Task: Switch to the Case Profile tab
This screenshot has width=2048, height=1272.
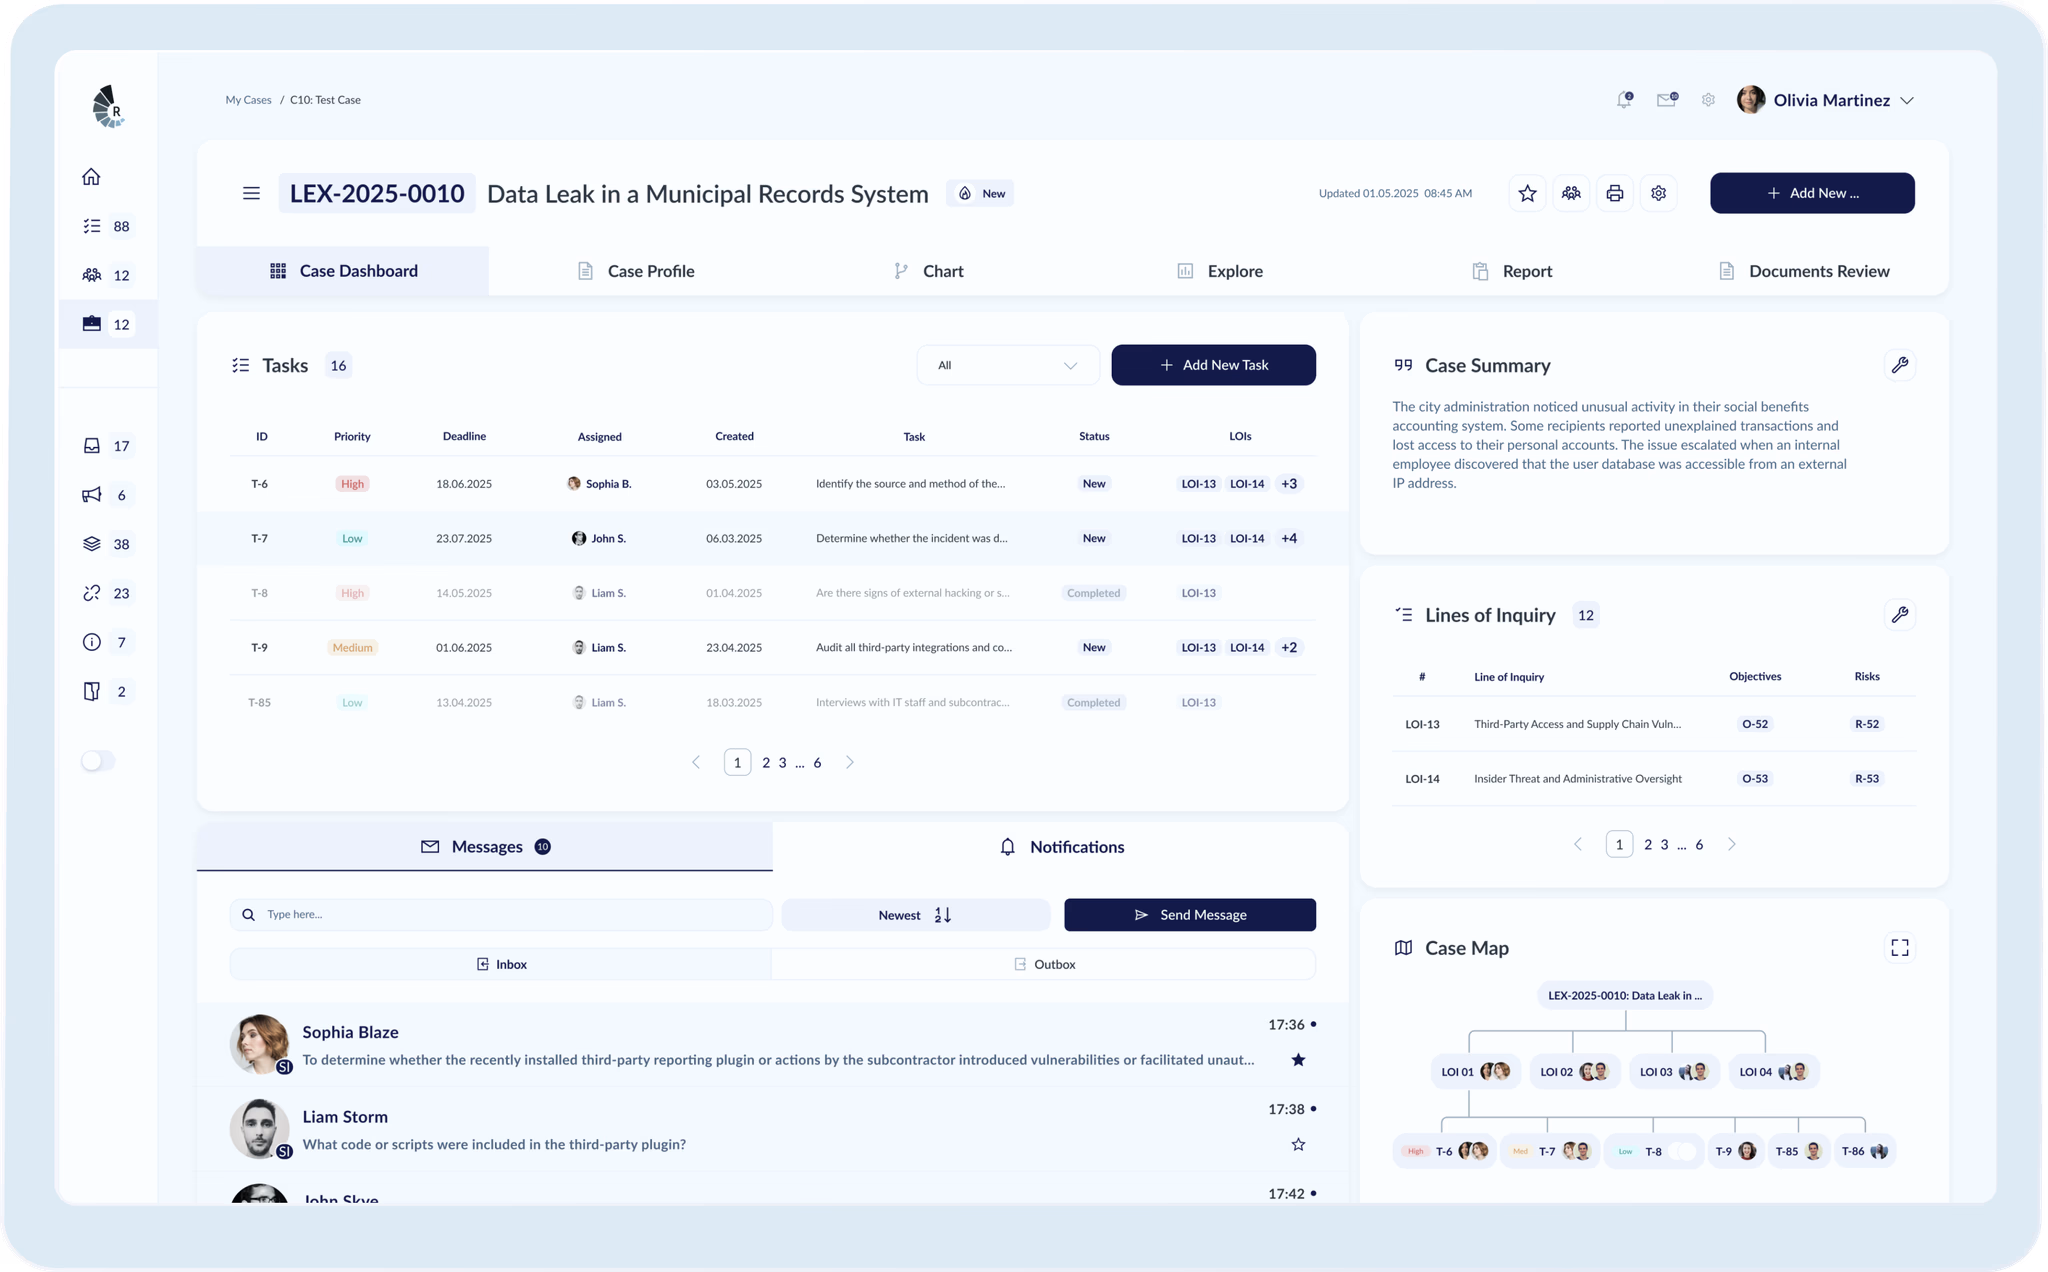Action: pos(636,271)
